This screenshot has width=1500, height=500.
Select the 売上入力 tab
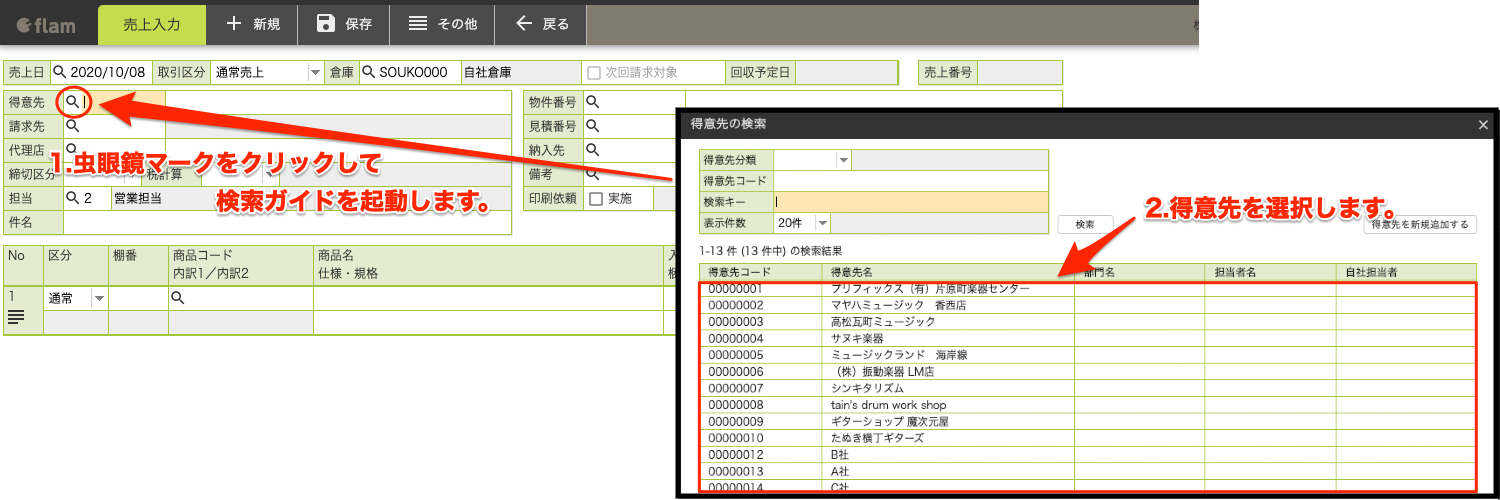(x=152, y=24)
